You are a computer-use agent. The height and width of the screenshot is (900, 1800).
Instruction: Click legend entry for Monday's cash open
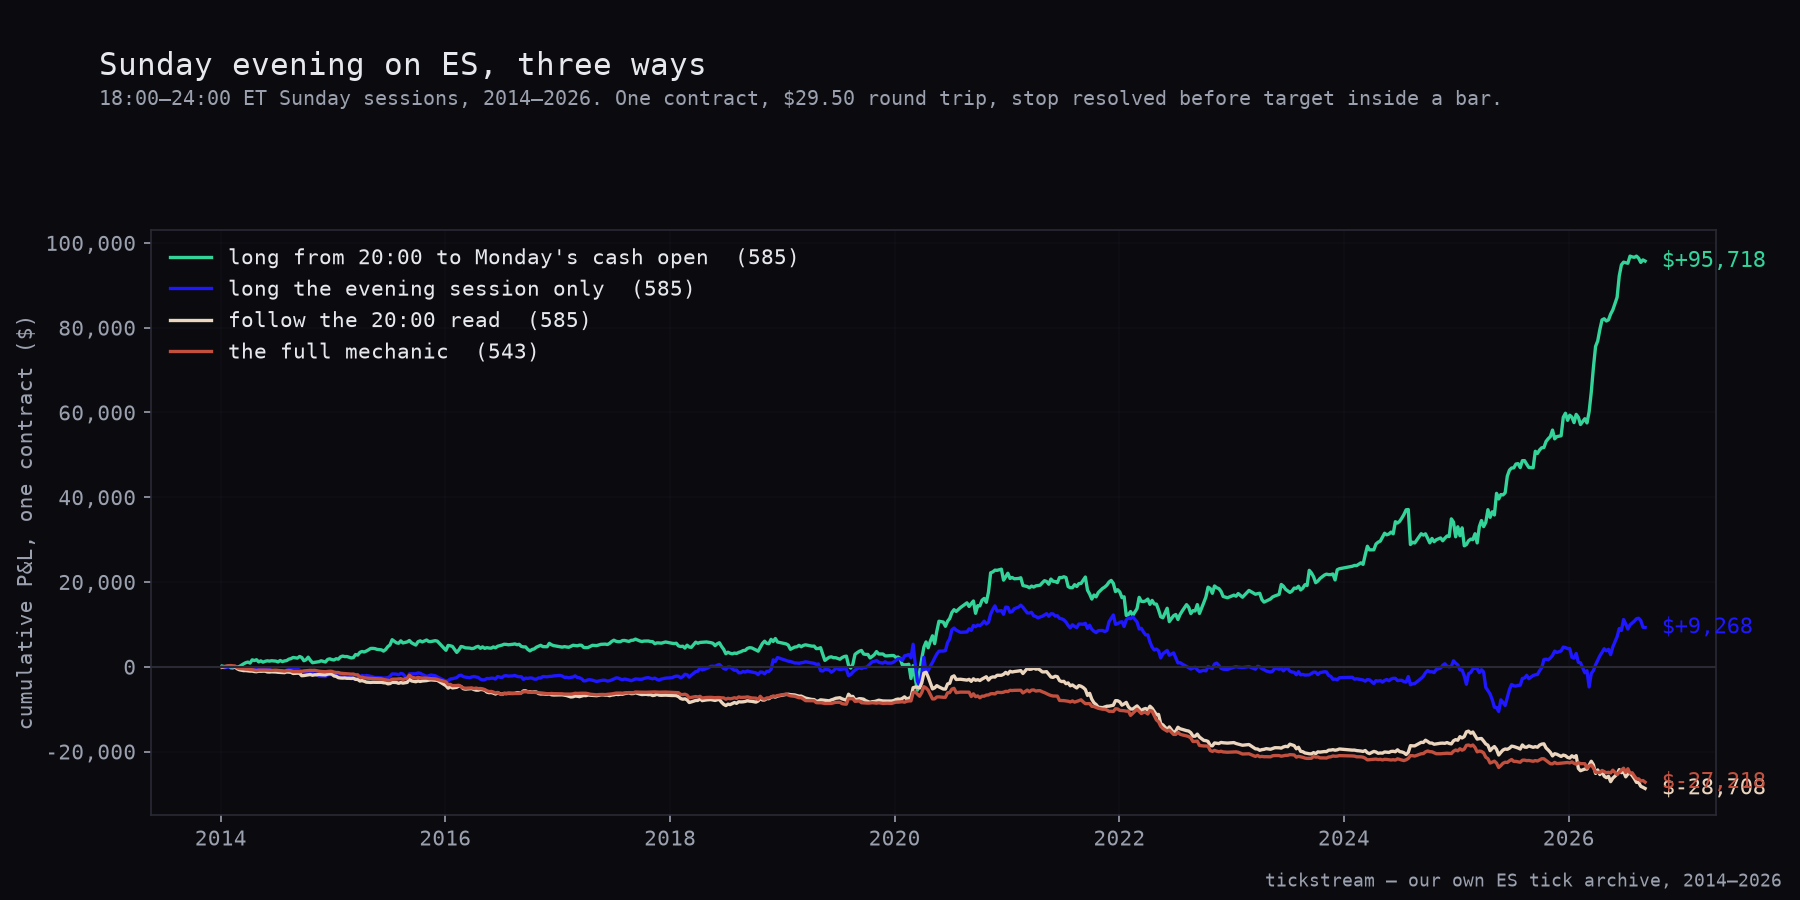(513, 257)
